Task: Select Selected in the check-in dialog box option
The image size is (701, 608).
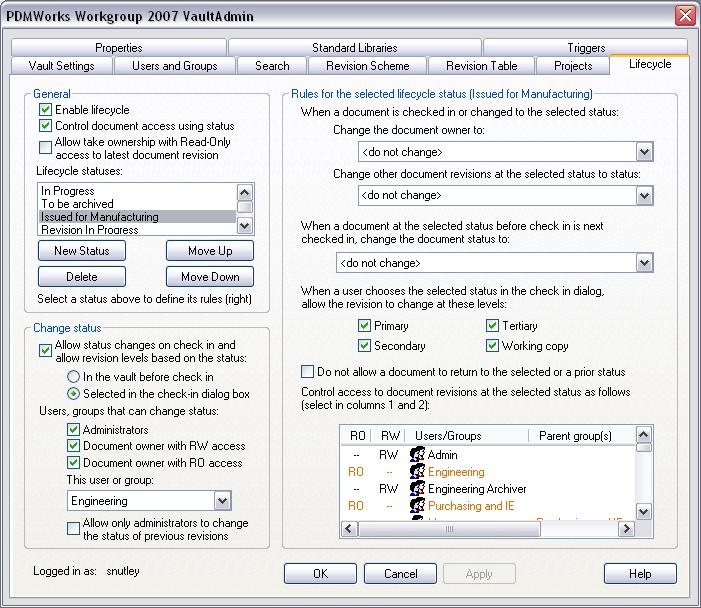Action: pyautogui.click(x=73, y=393)
